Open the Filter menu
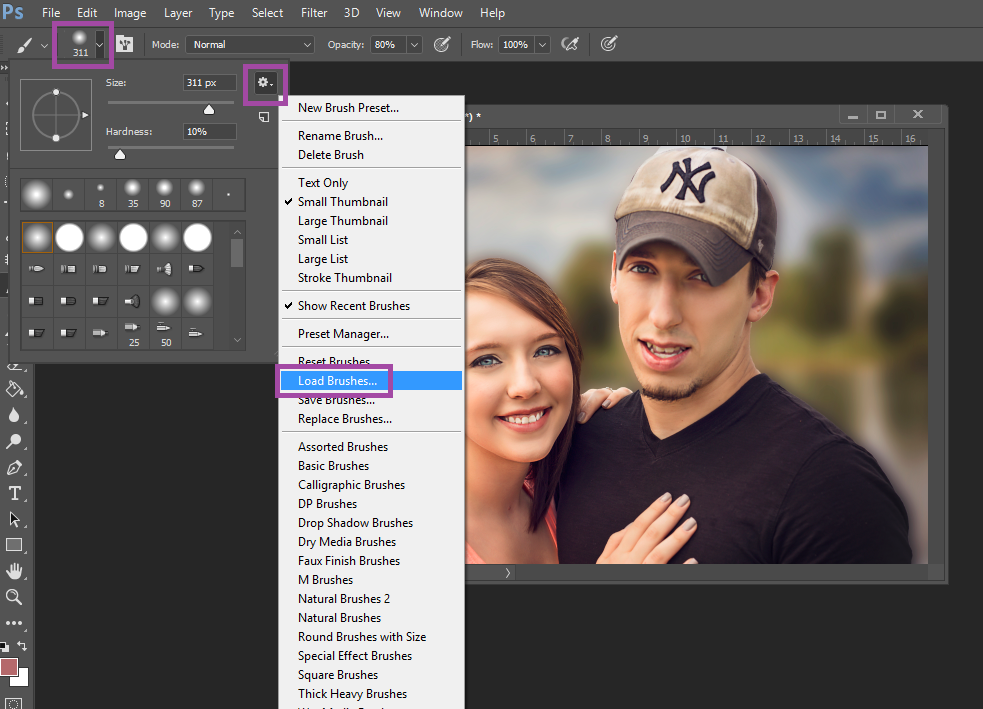The height and width of the screenshot is (709, 983). pyautogui.click(x=314, y=13)
